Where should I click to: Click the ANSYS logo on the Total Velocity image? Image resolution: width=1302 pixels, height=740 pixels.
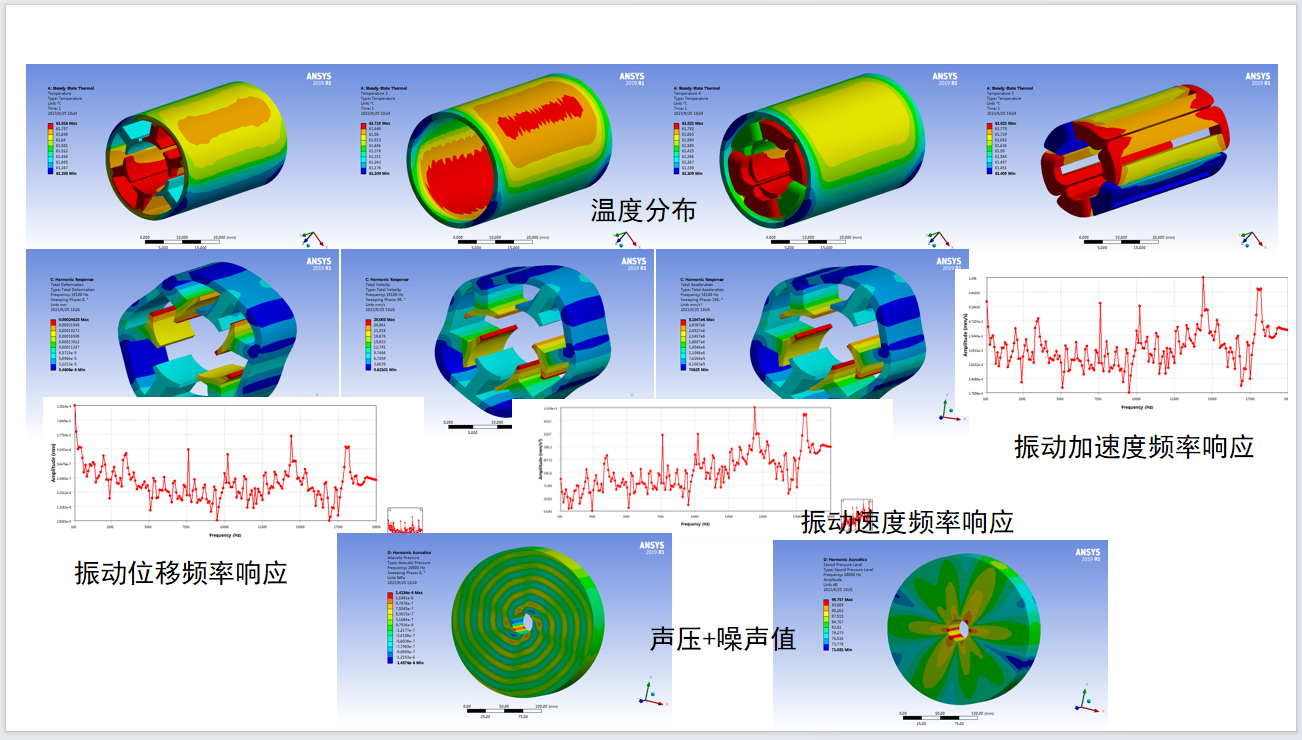[x=632, y=265]
